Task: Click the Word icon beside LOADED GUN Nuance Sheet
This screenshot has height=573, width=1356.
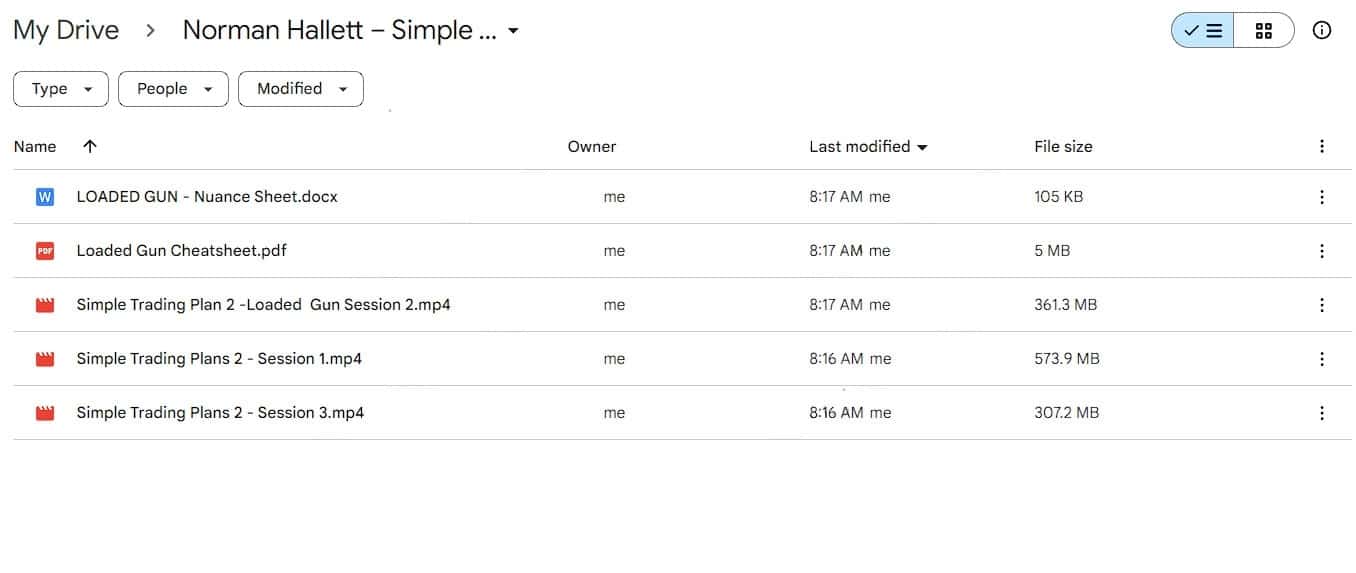Action: [44, 197]
